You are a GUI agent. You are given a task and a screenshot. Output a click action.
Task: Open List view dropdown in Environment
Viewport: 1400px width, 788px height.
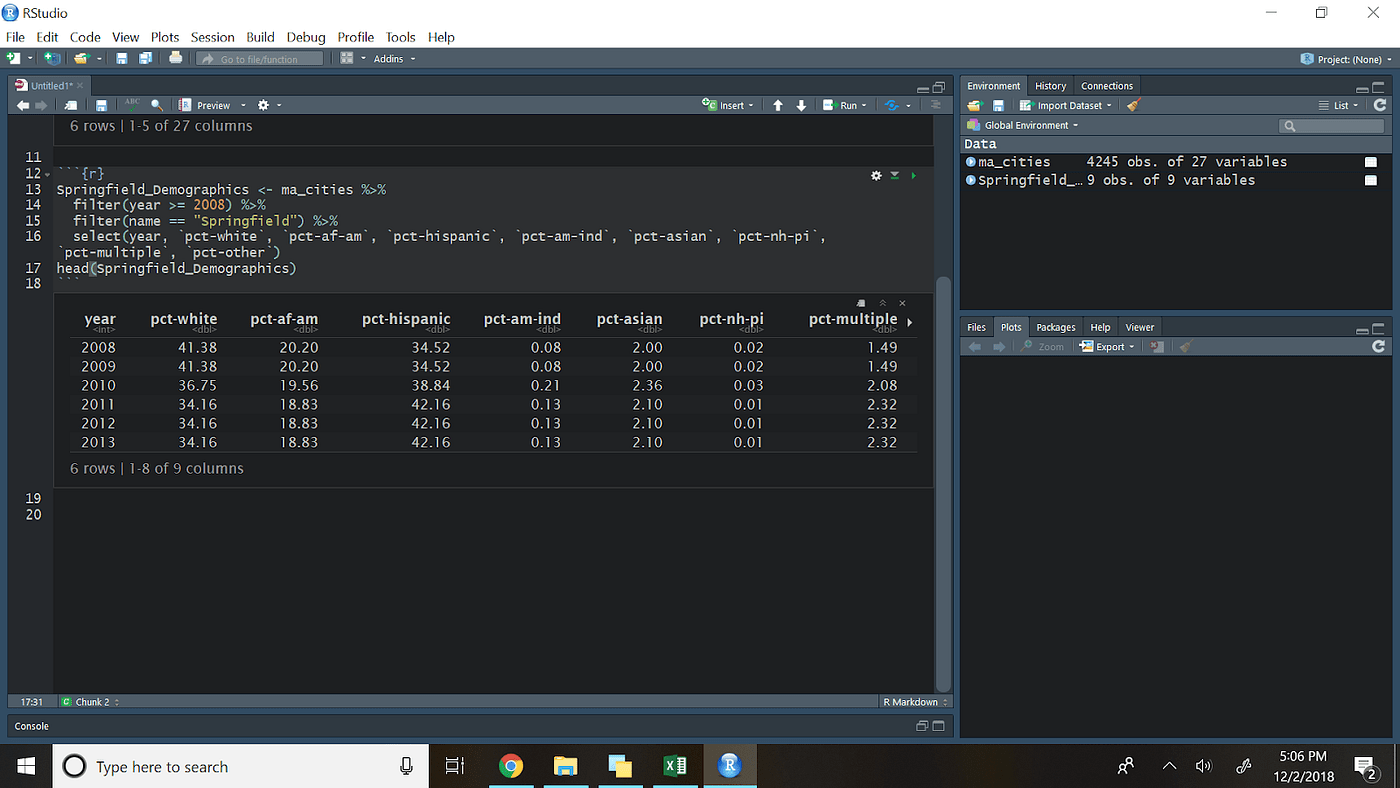(x=1340, y=105)
